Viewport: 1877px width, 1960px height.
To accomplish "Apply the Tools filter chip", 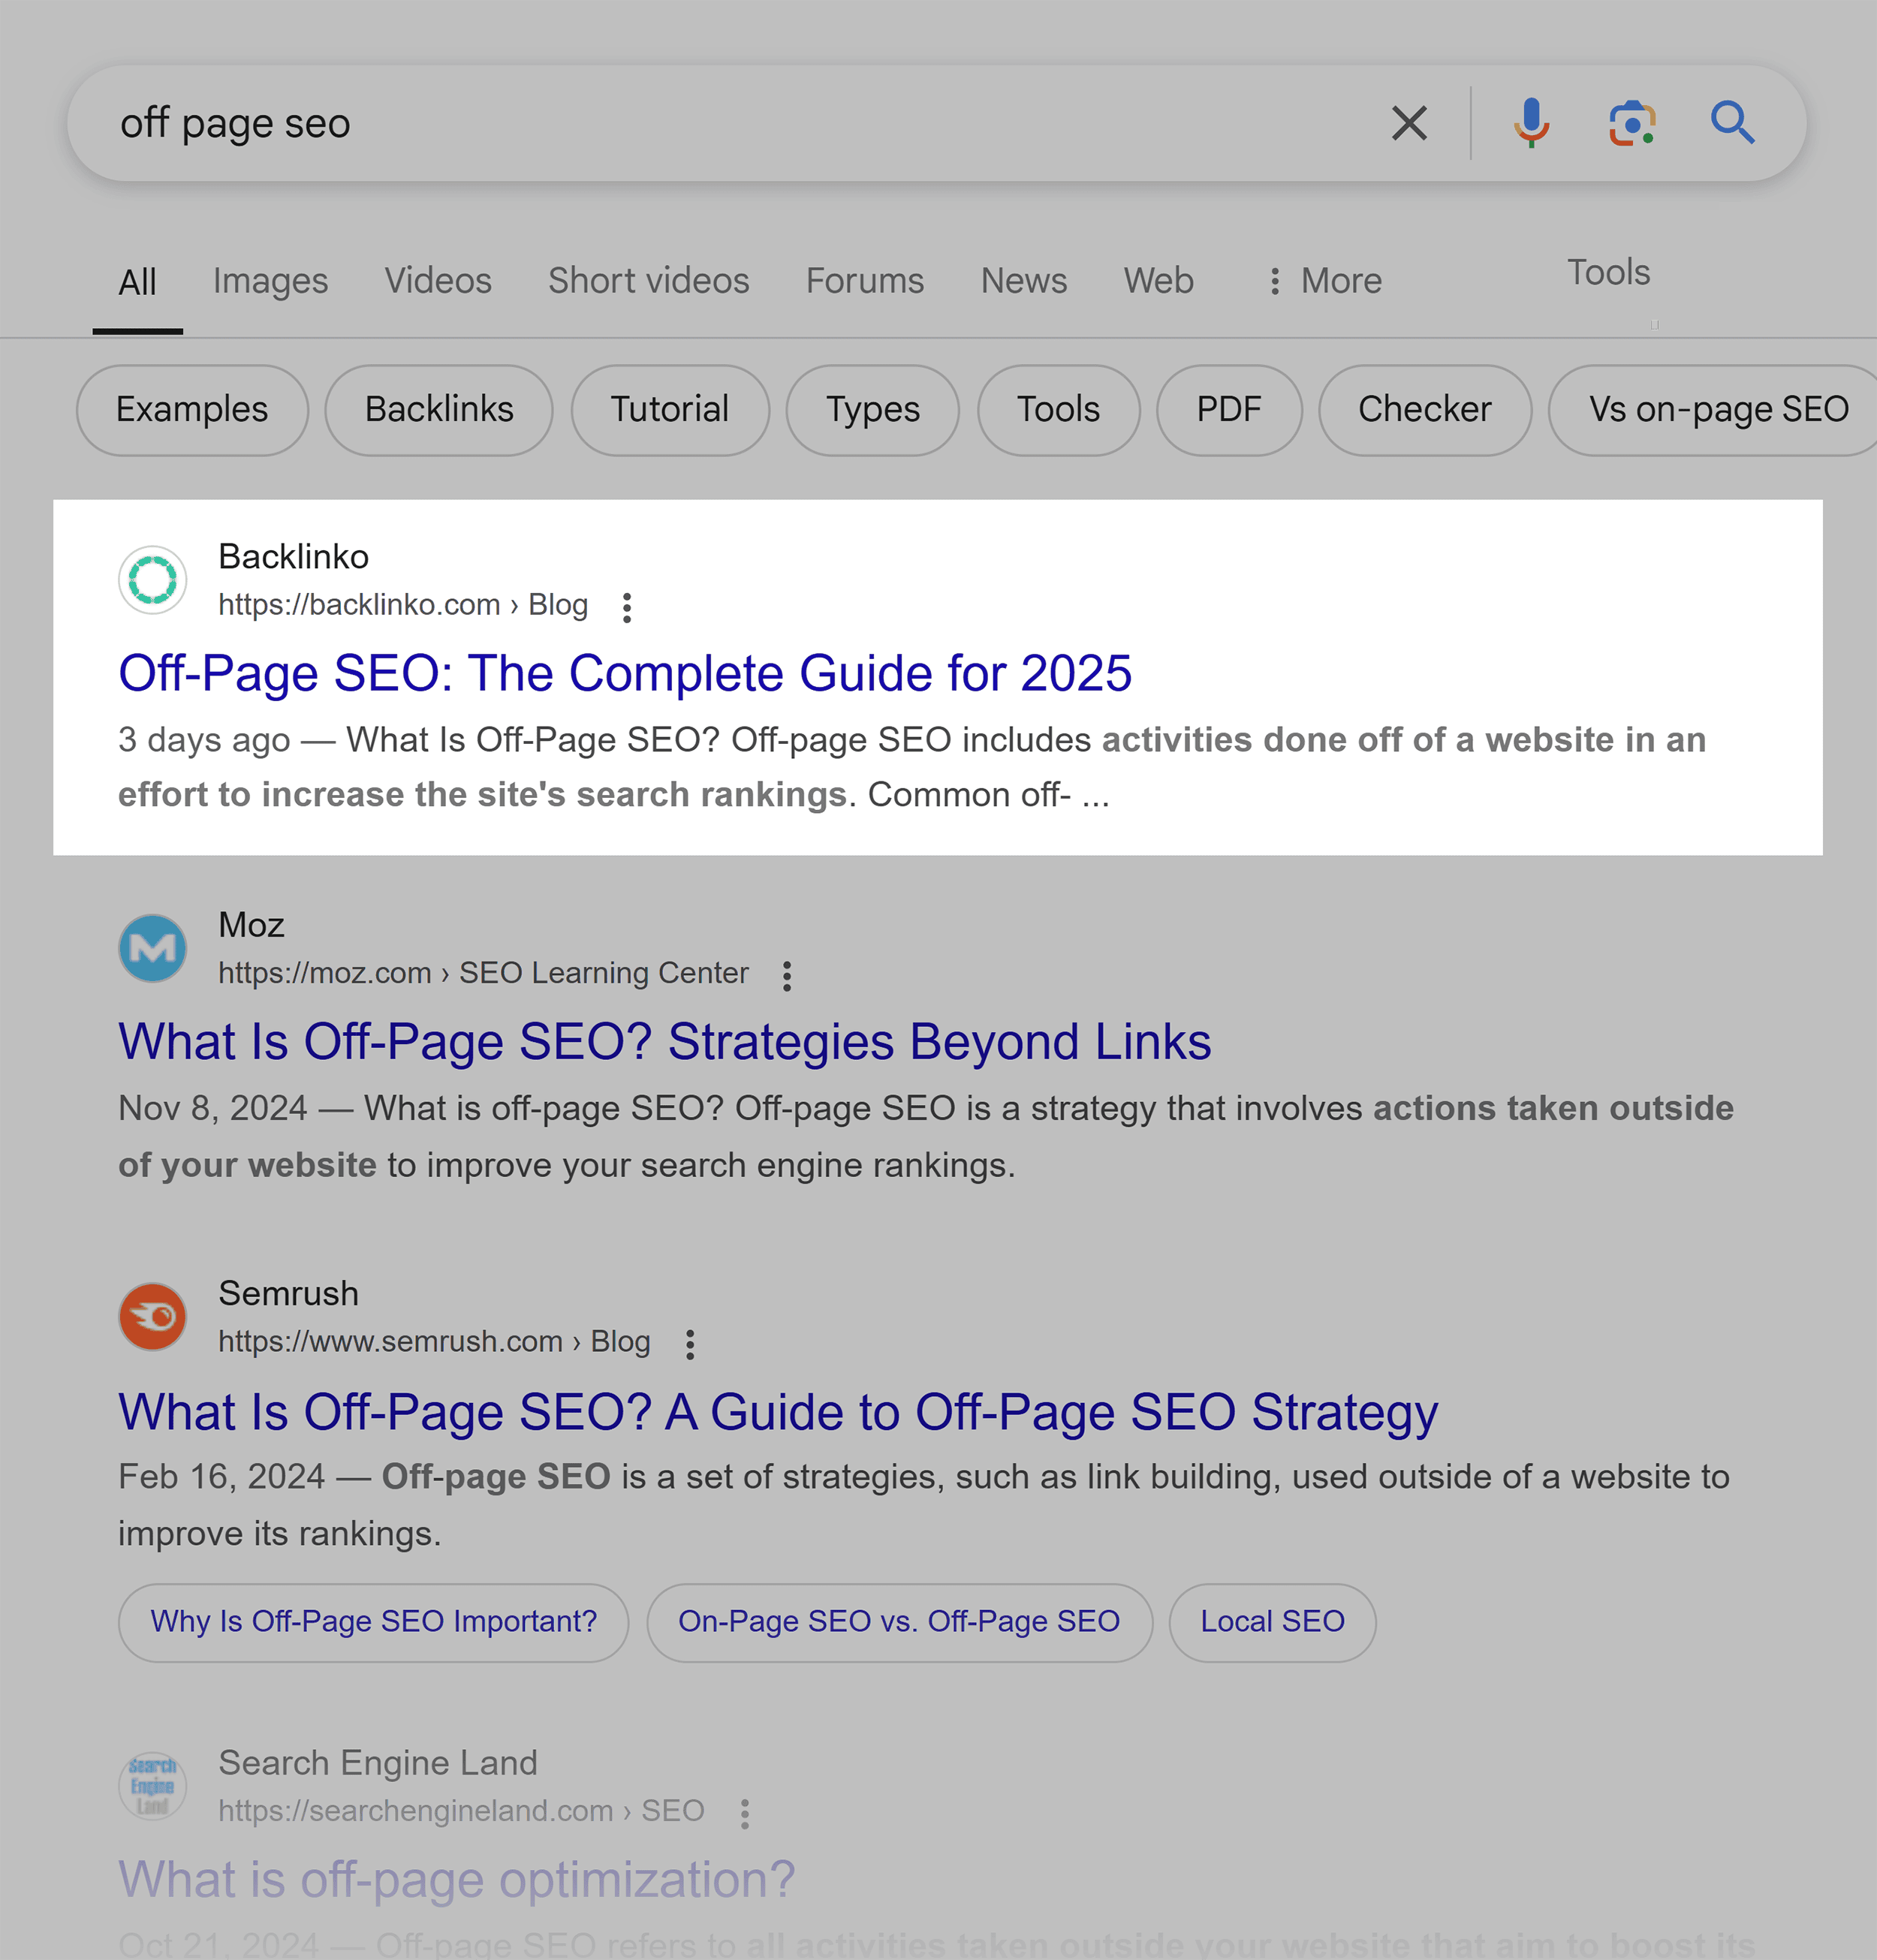I will [1058, 410].
